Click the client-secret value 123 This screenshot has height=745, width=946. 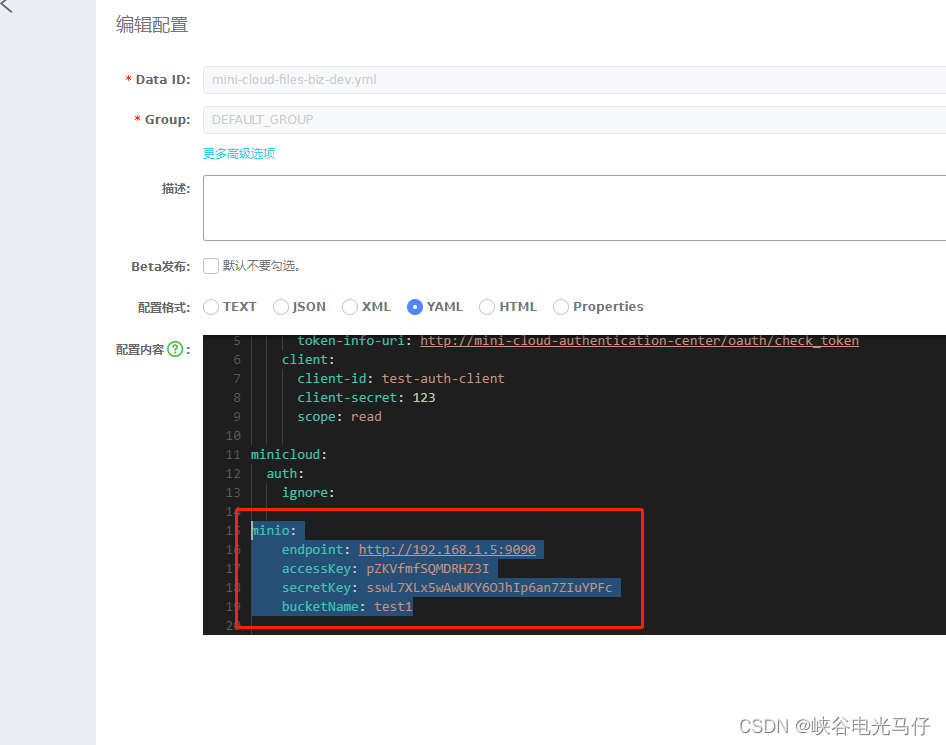(x=424, y=398)
